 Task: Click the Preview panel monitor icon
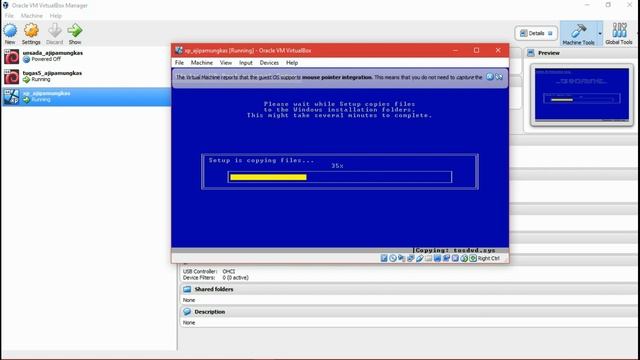click(x=531, y=53)
